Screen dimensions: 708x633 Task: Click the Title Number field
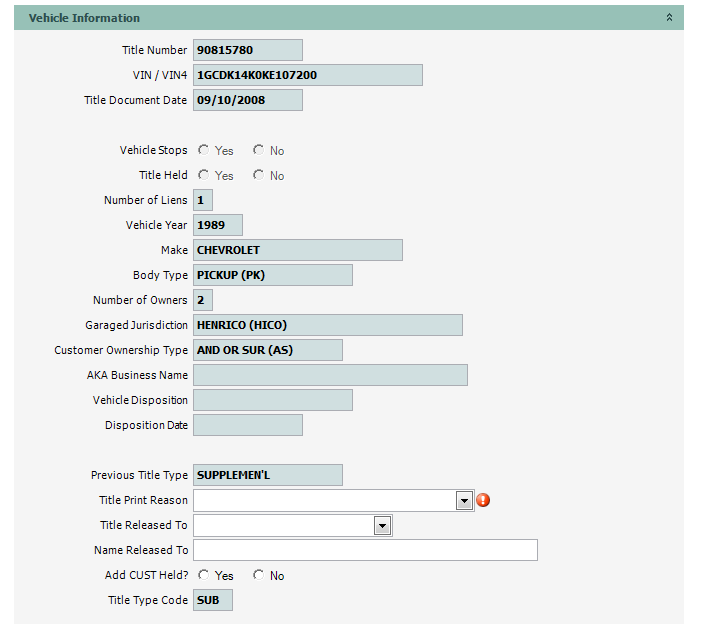point(247,50)
